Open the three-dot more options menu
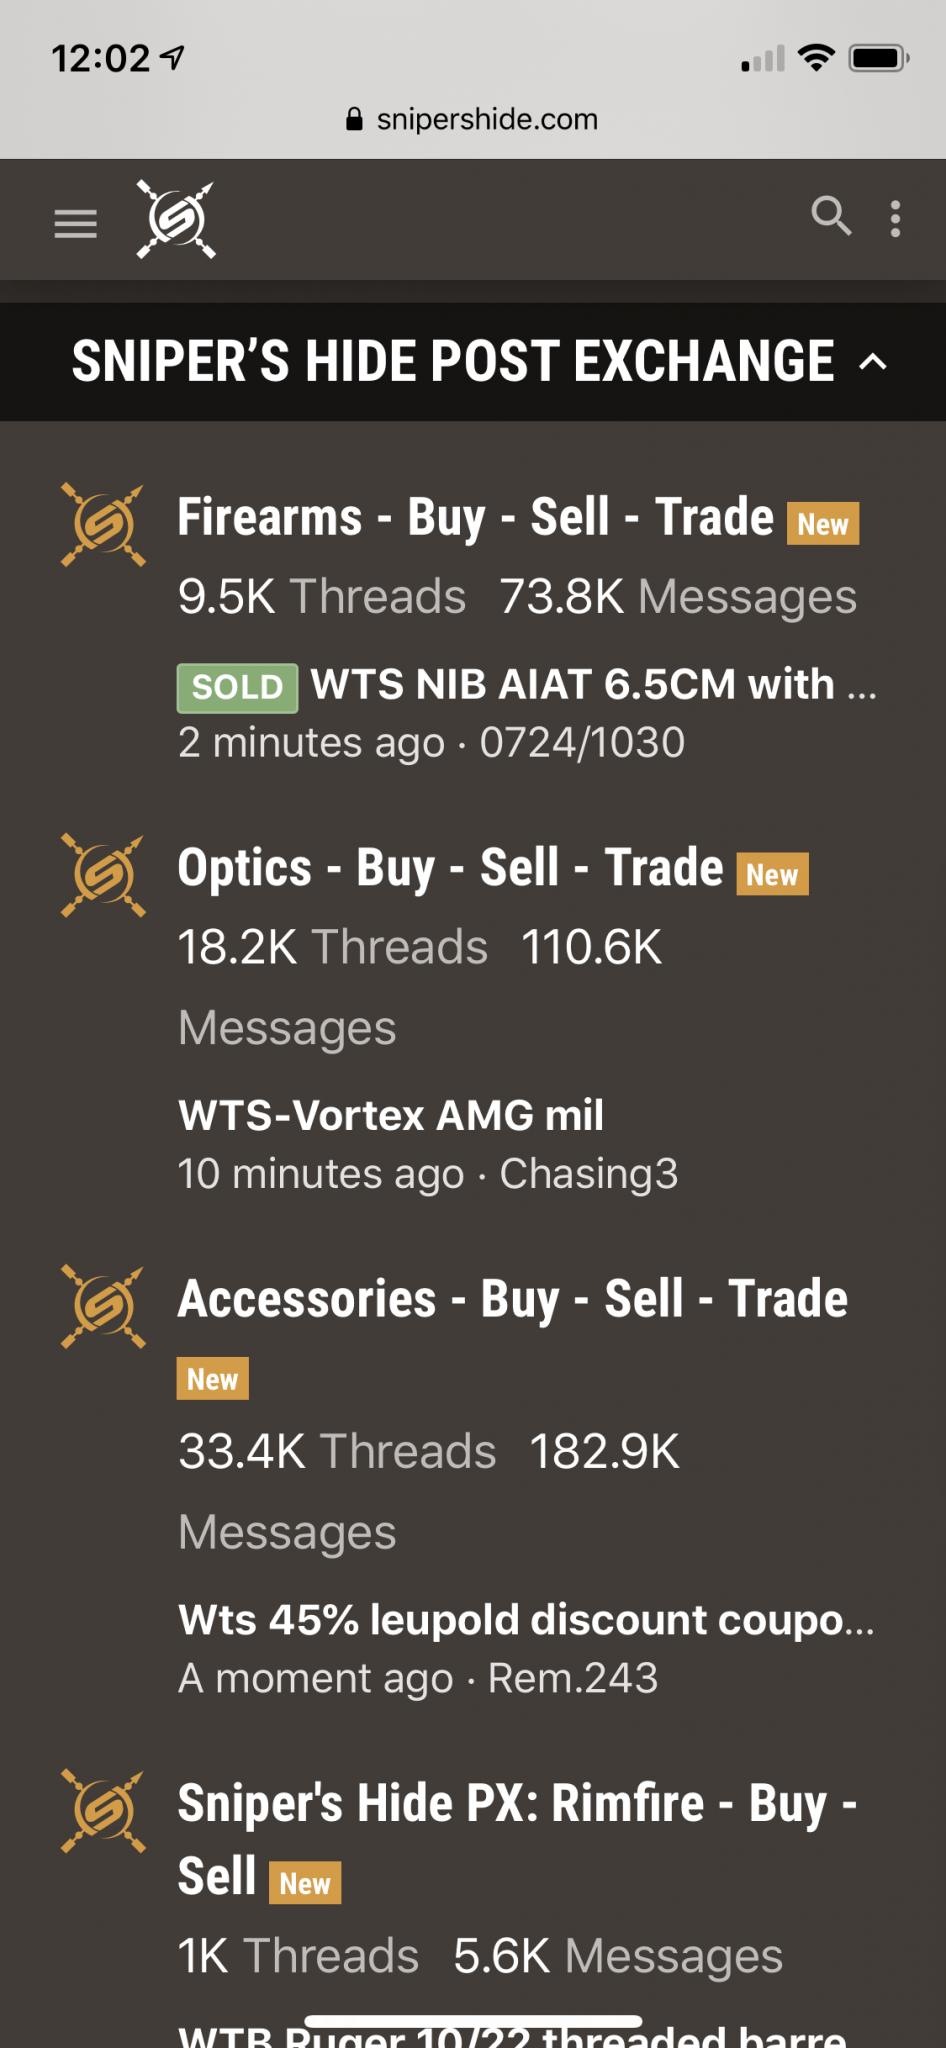This screenshot has width=946, height=2048. 895,219
